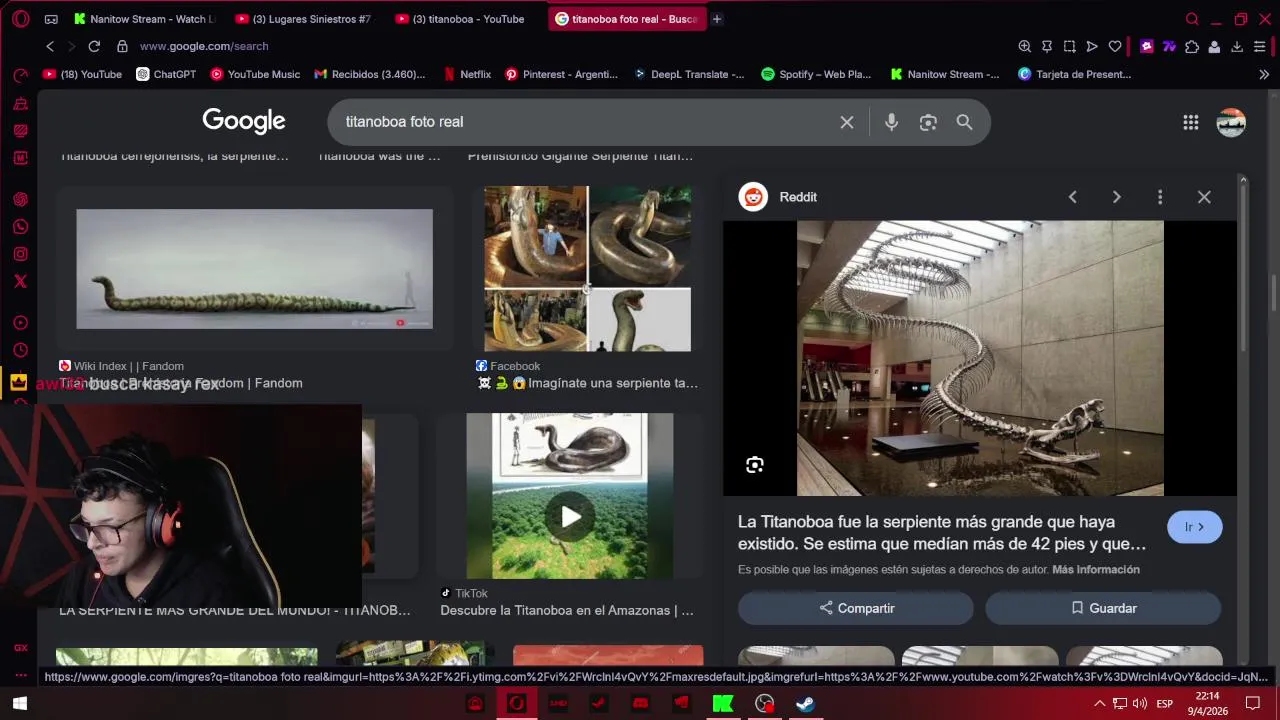Open the Spotify Web Player bookmark

pyautogui.click(x=816, y=74)
